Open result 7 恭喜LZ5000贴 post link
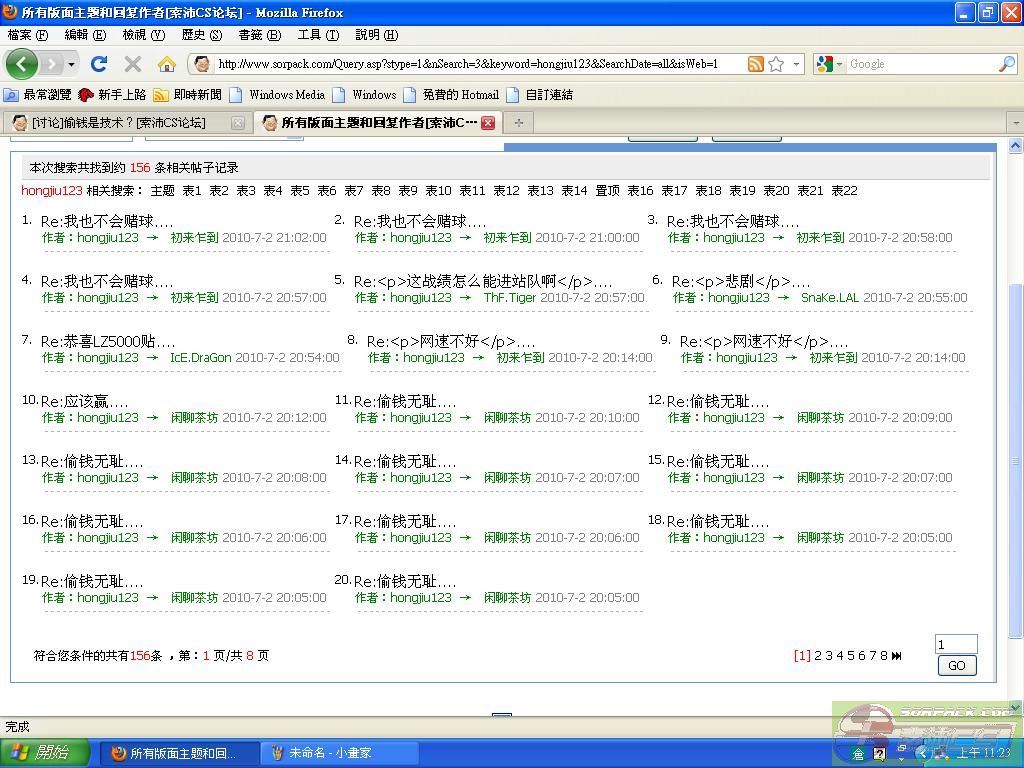The height and width of the screenshot is (768, 1024). (108, 342)
